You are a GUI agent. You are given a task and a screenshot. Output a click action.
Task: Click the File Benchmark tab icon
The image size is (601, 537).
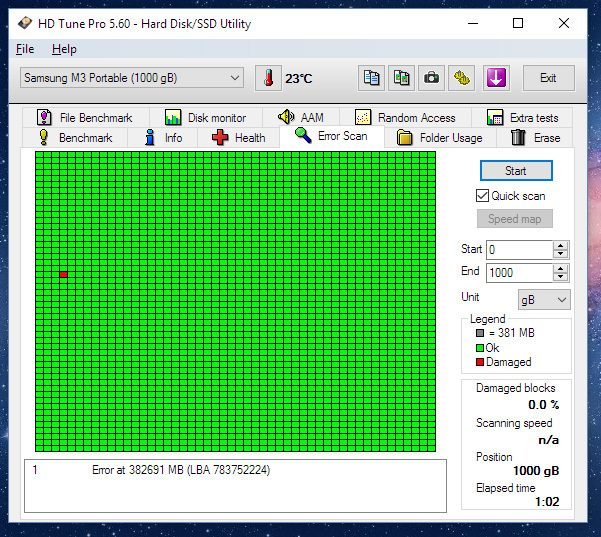[44, 117]
